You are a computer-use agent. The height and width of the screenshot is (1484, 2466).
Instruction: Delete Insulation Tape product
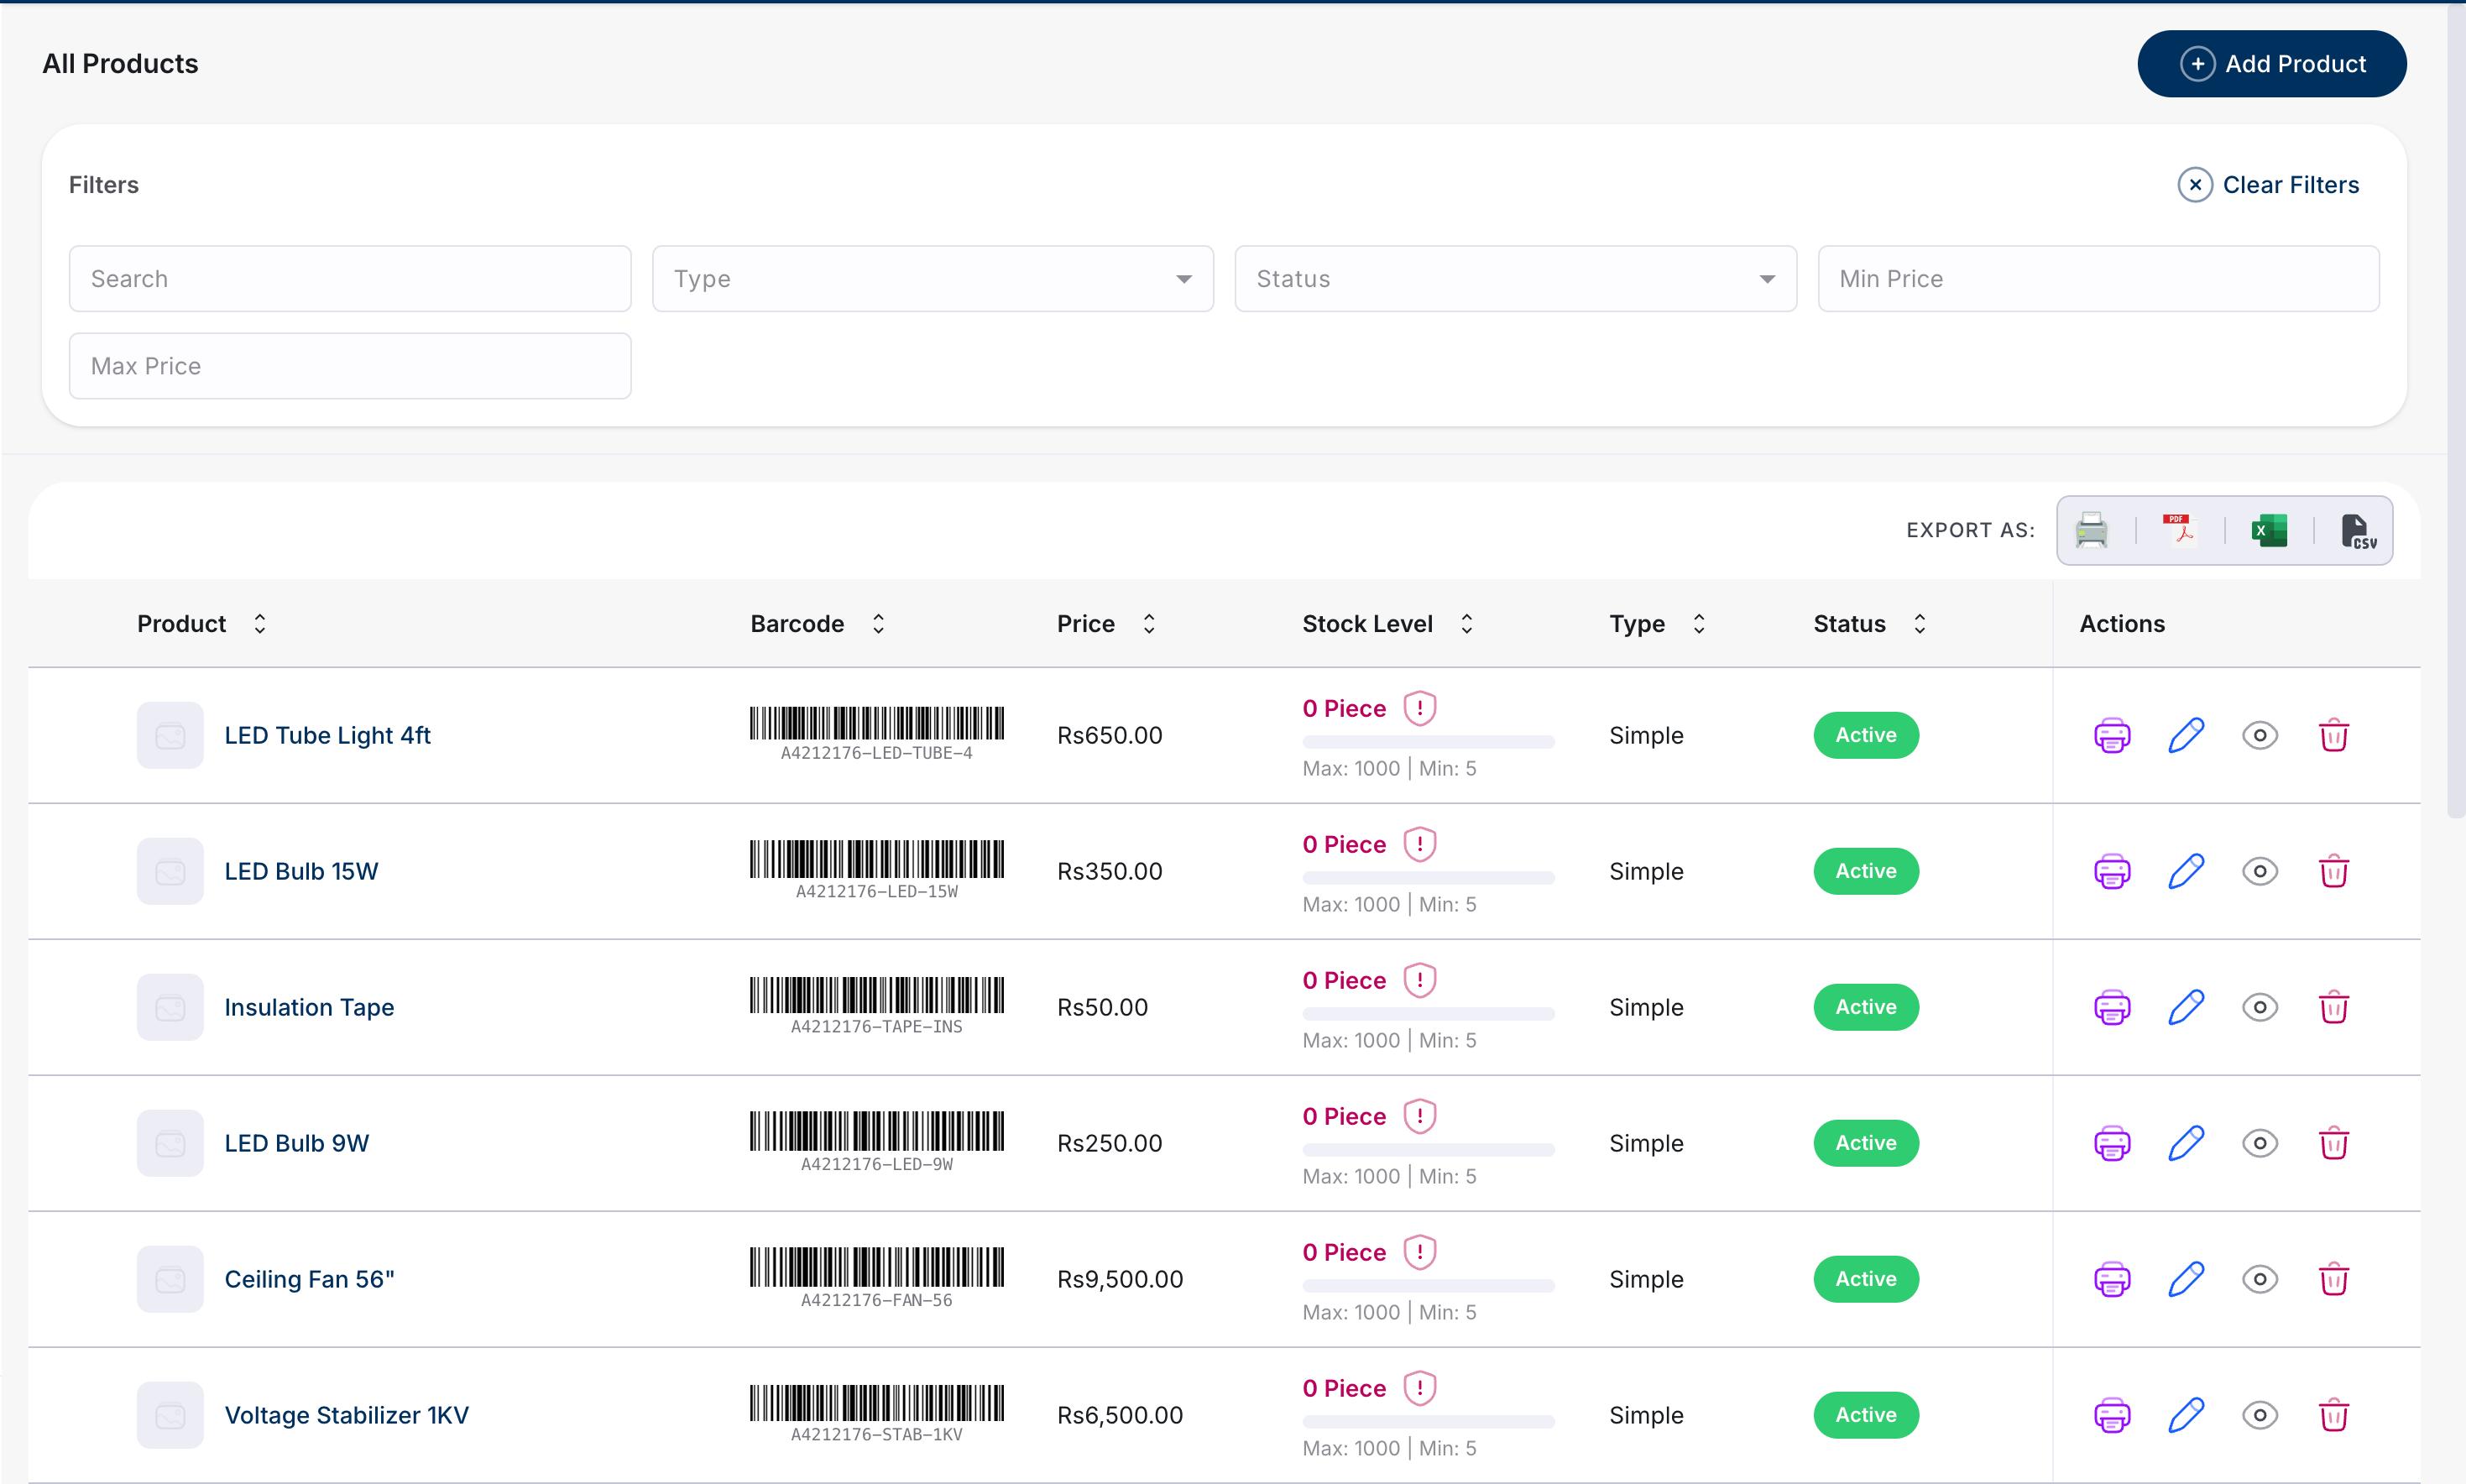(x=2333, y=1008)
